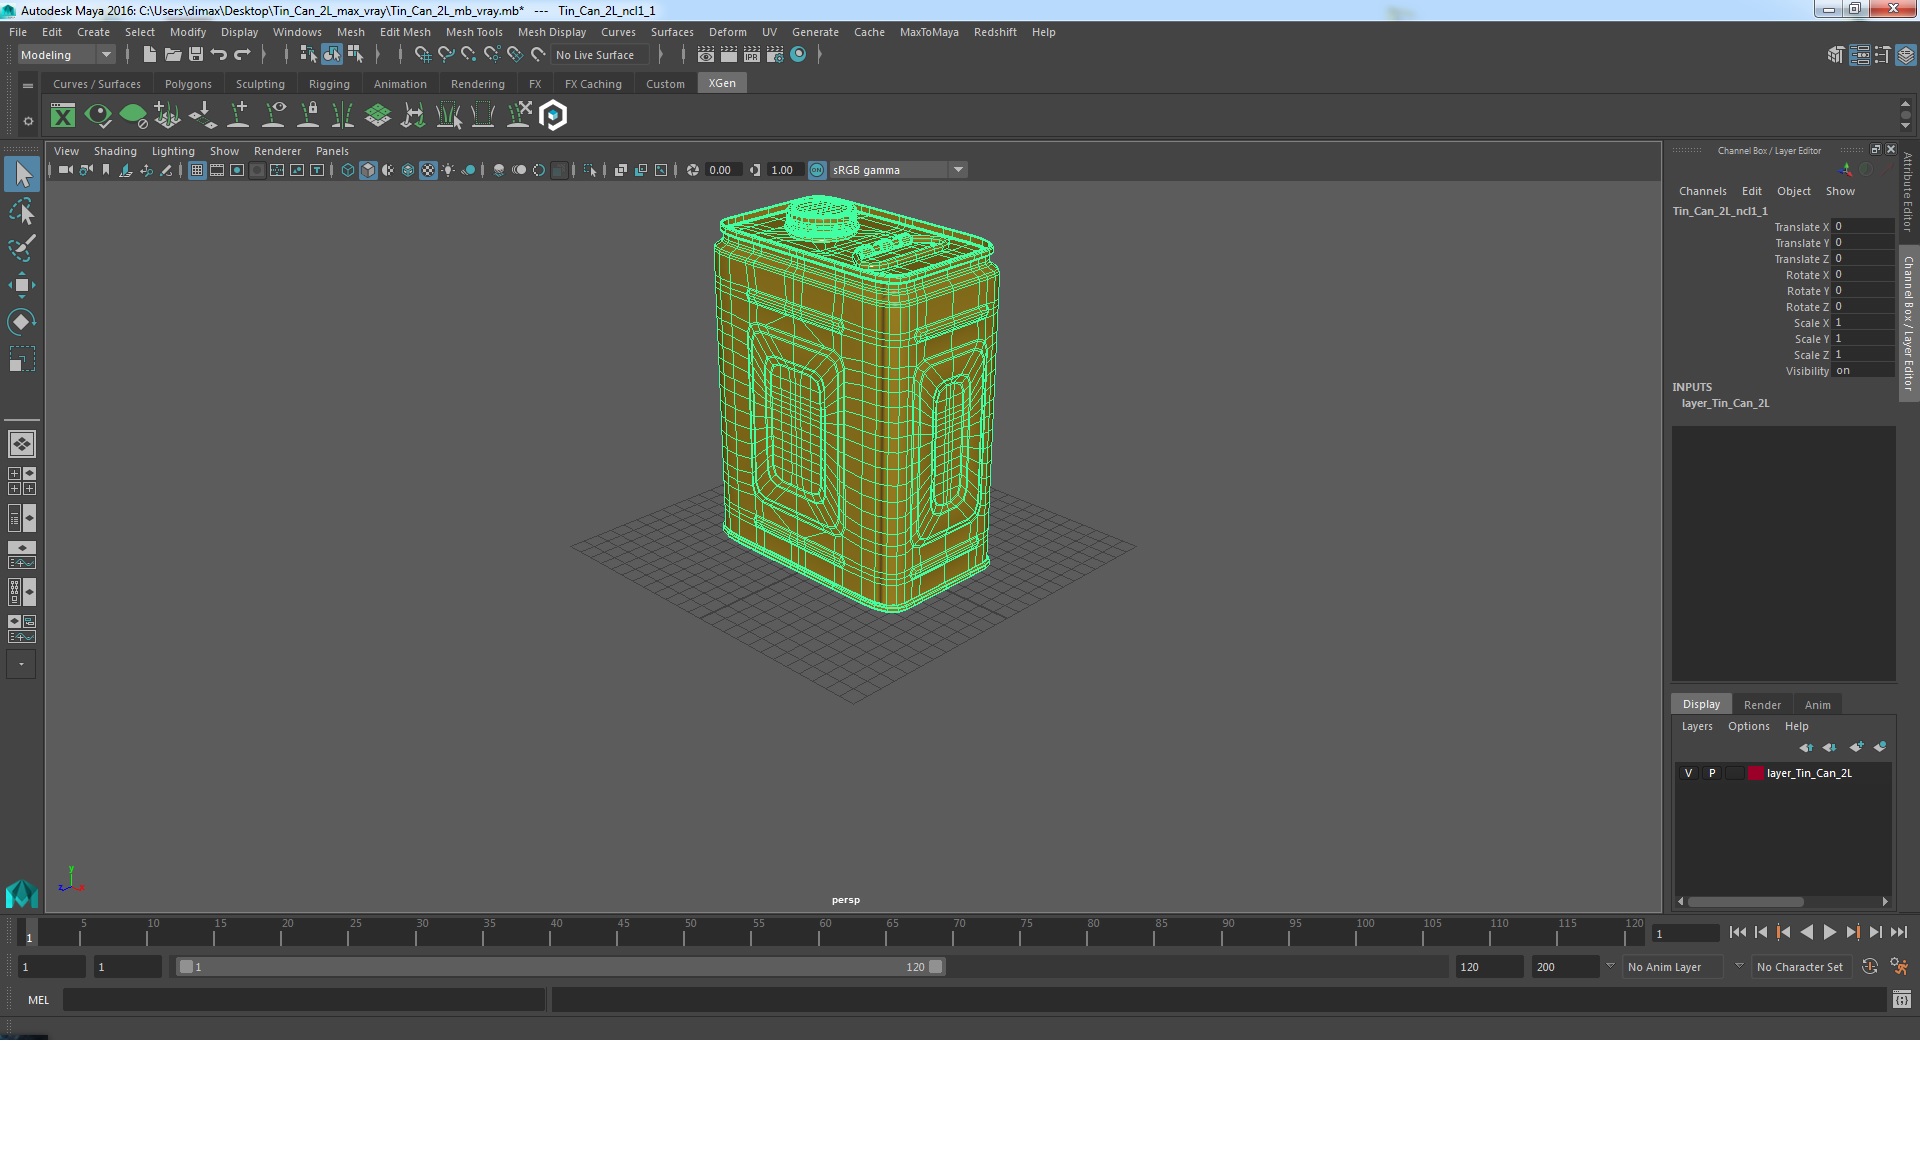
Task: Toggle textured display in viewport
Action: tap(428, 170)
